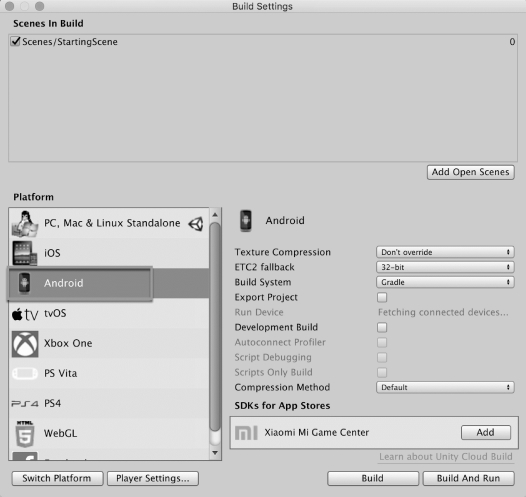Uncheck the Scenes/StartingScene checkbox
Screen dimensions: 526x497
15,42
